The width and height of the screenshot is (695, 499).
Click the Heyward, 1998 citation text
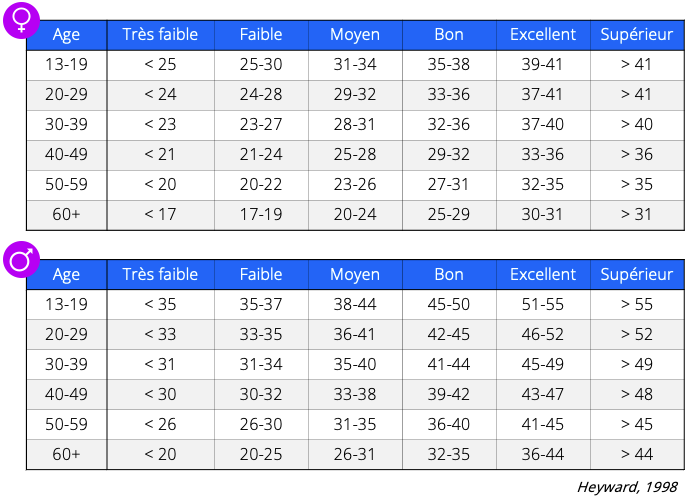627,487
